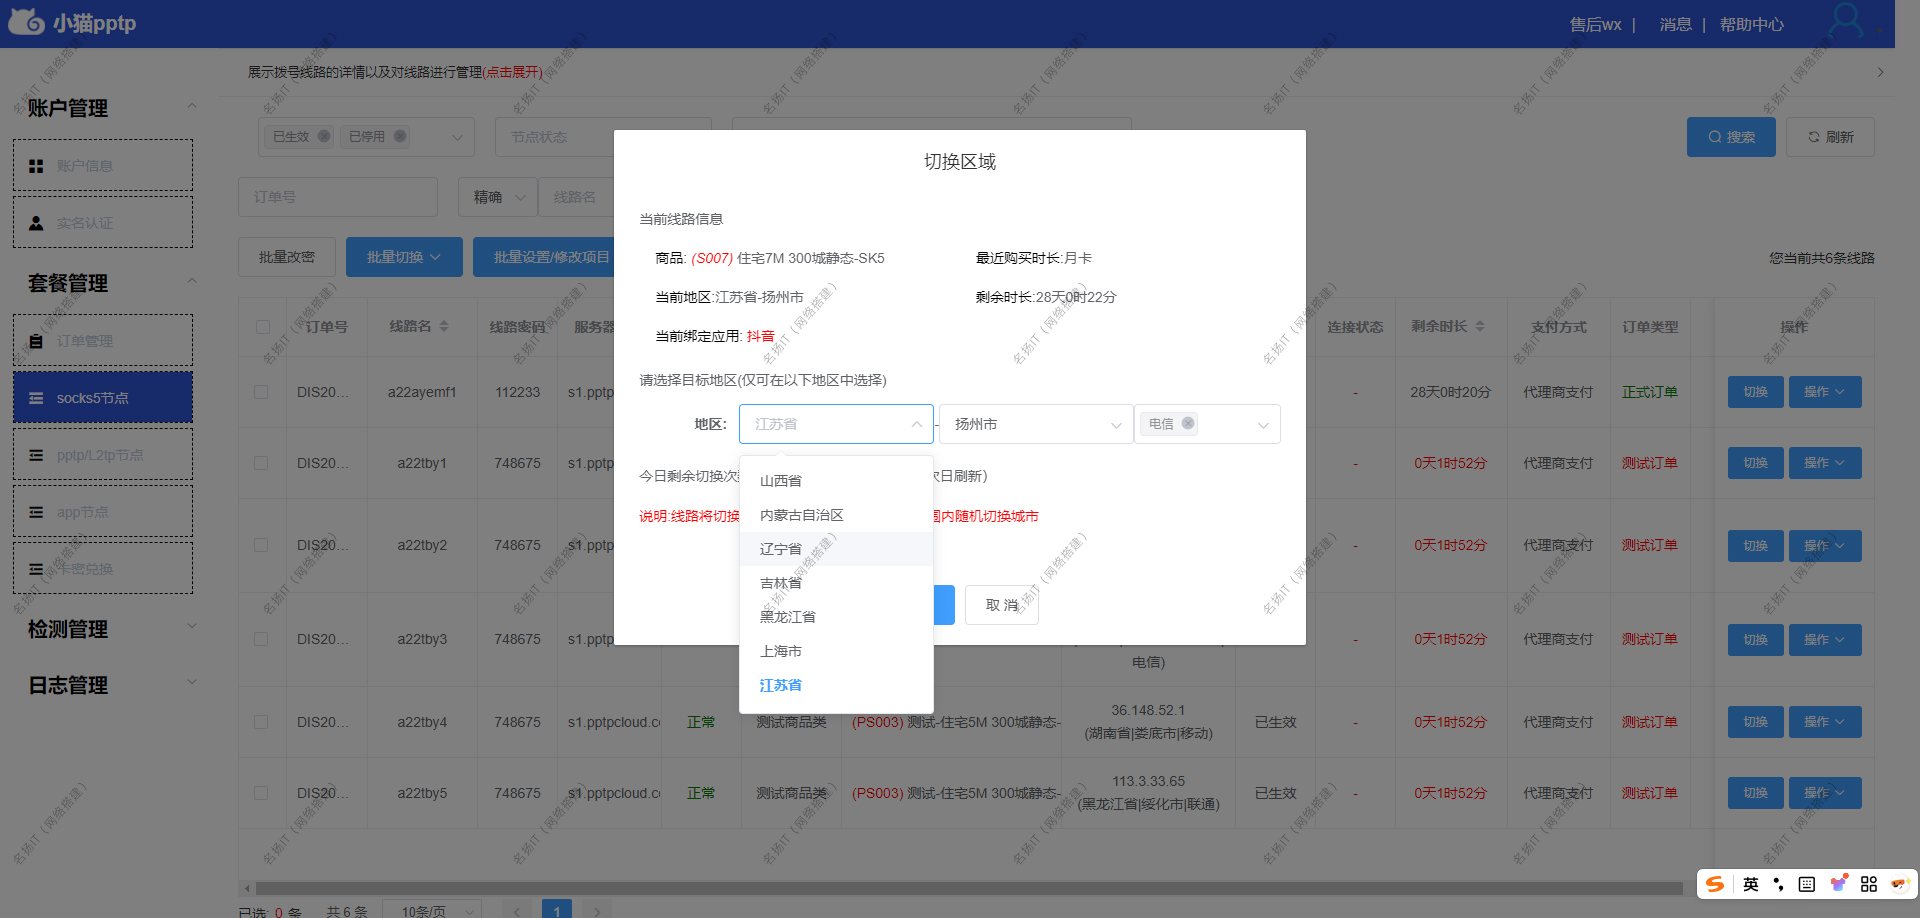Image resolution: width=1920 pixels, height=918 pixels.
Task: Click the 搜索 button
Action: tap(1730, 136)
